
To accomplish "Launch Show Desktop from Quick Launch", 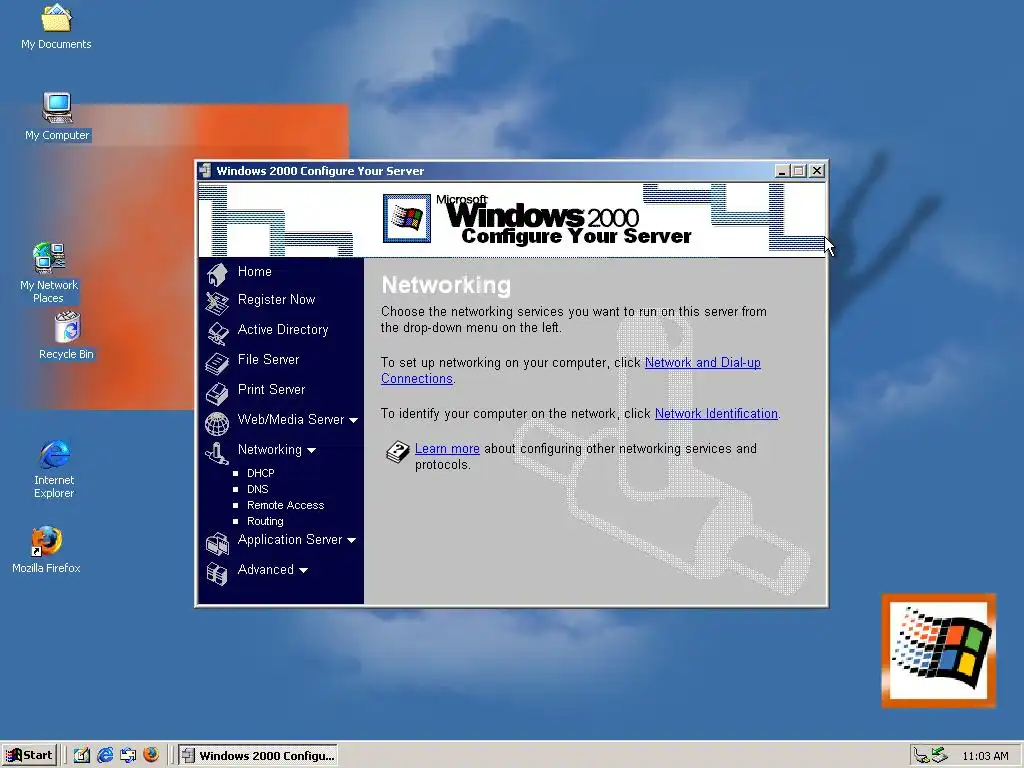I will 81,755.
